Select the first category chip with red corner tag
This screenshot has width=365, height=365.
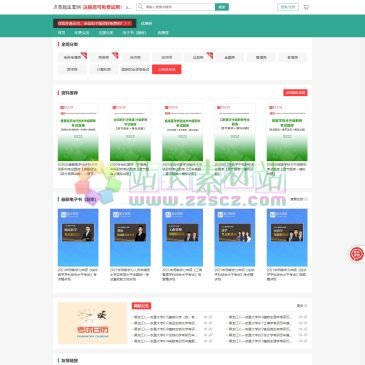click(73, 57)
